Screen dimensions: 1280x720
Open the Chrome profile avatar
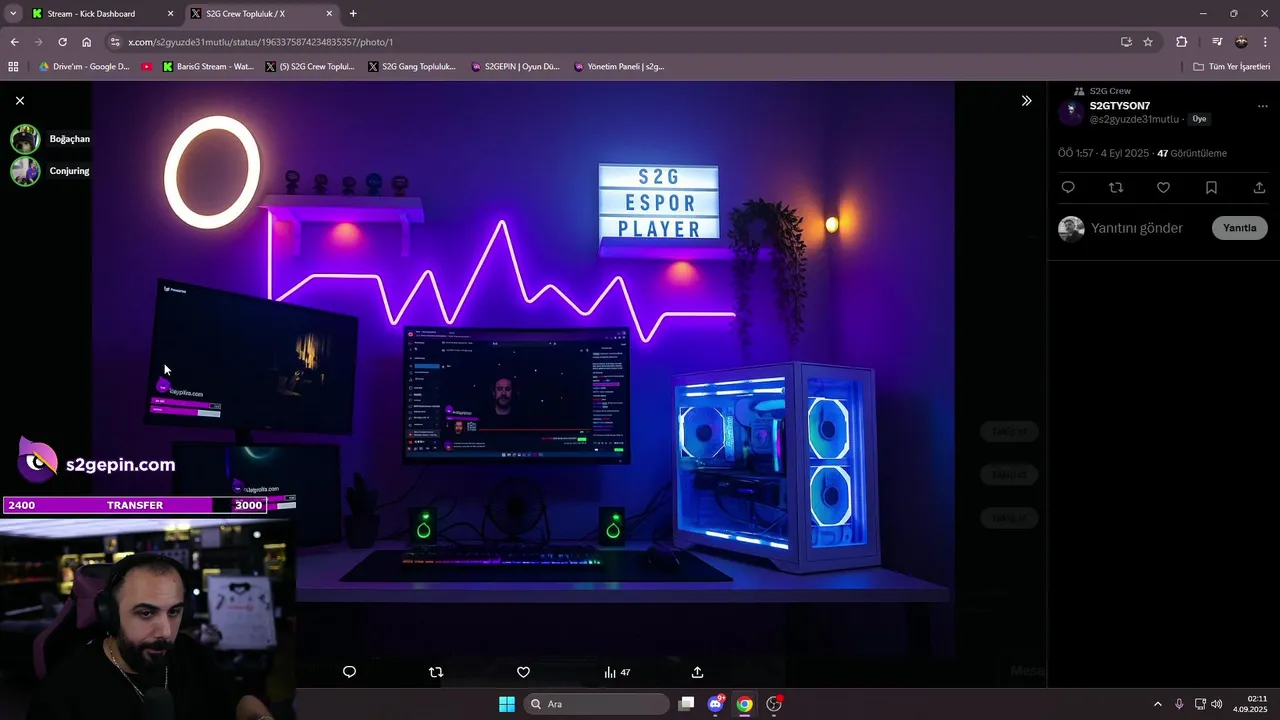[x=1241, y=42]
